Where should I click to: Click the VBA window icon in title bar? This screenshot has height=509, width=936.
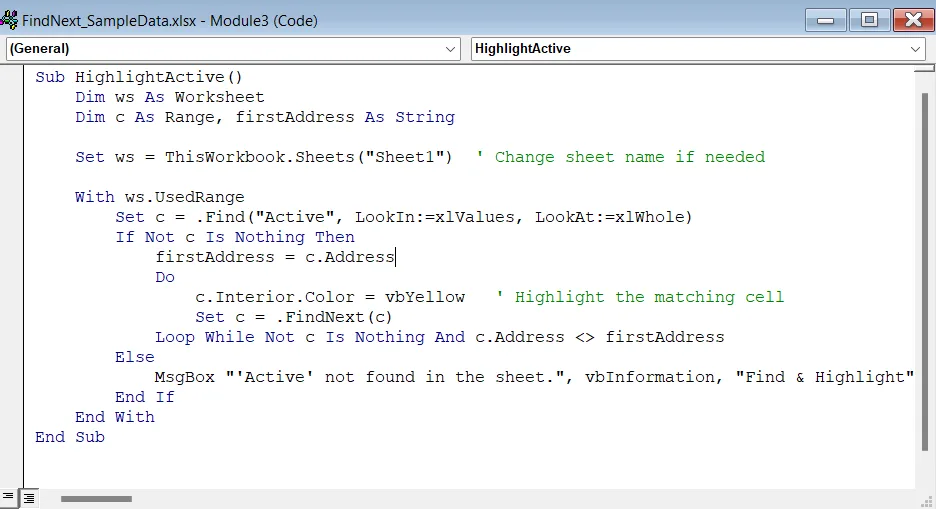8,20
